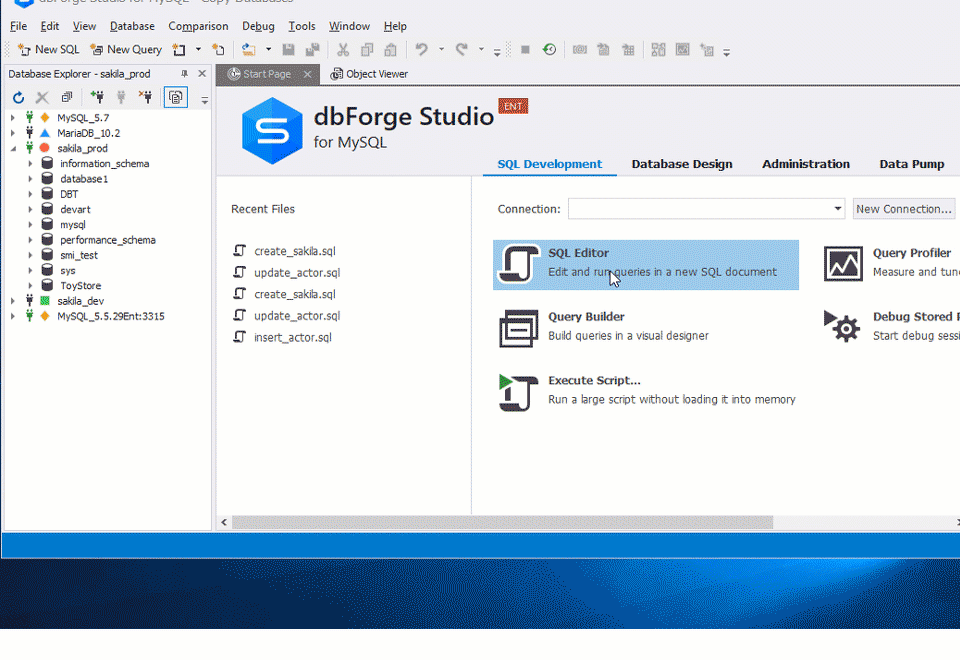This screenshot has width=960, height=660.
Task: Click the Query Builder title text
Action: point(587,317)
